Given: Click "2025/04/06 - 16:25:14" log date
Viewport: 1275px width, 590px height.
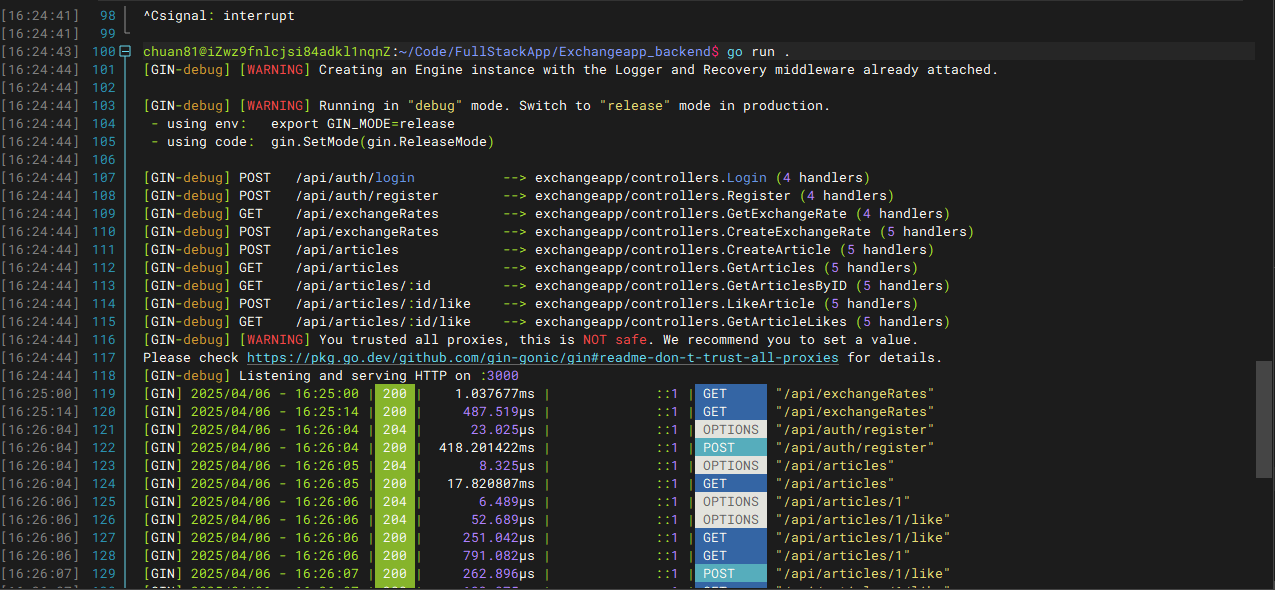Looking at the screenshot, I should point(275,412).
